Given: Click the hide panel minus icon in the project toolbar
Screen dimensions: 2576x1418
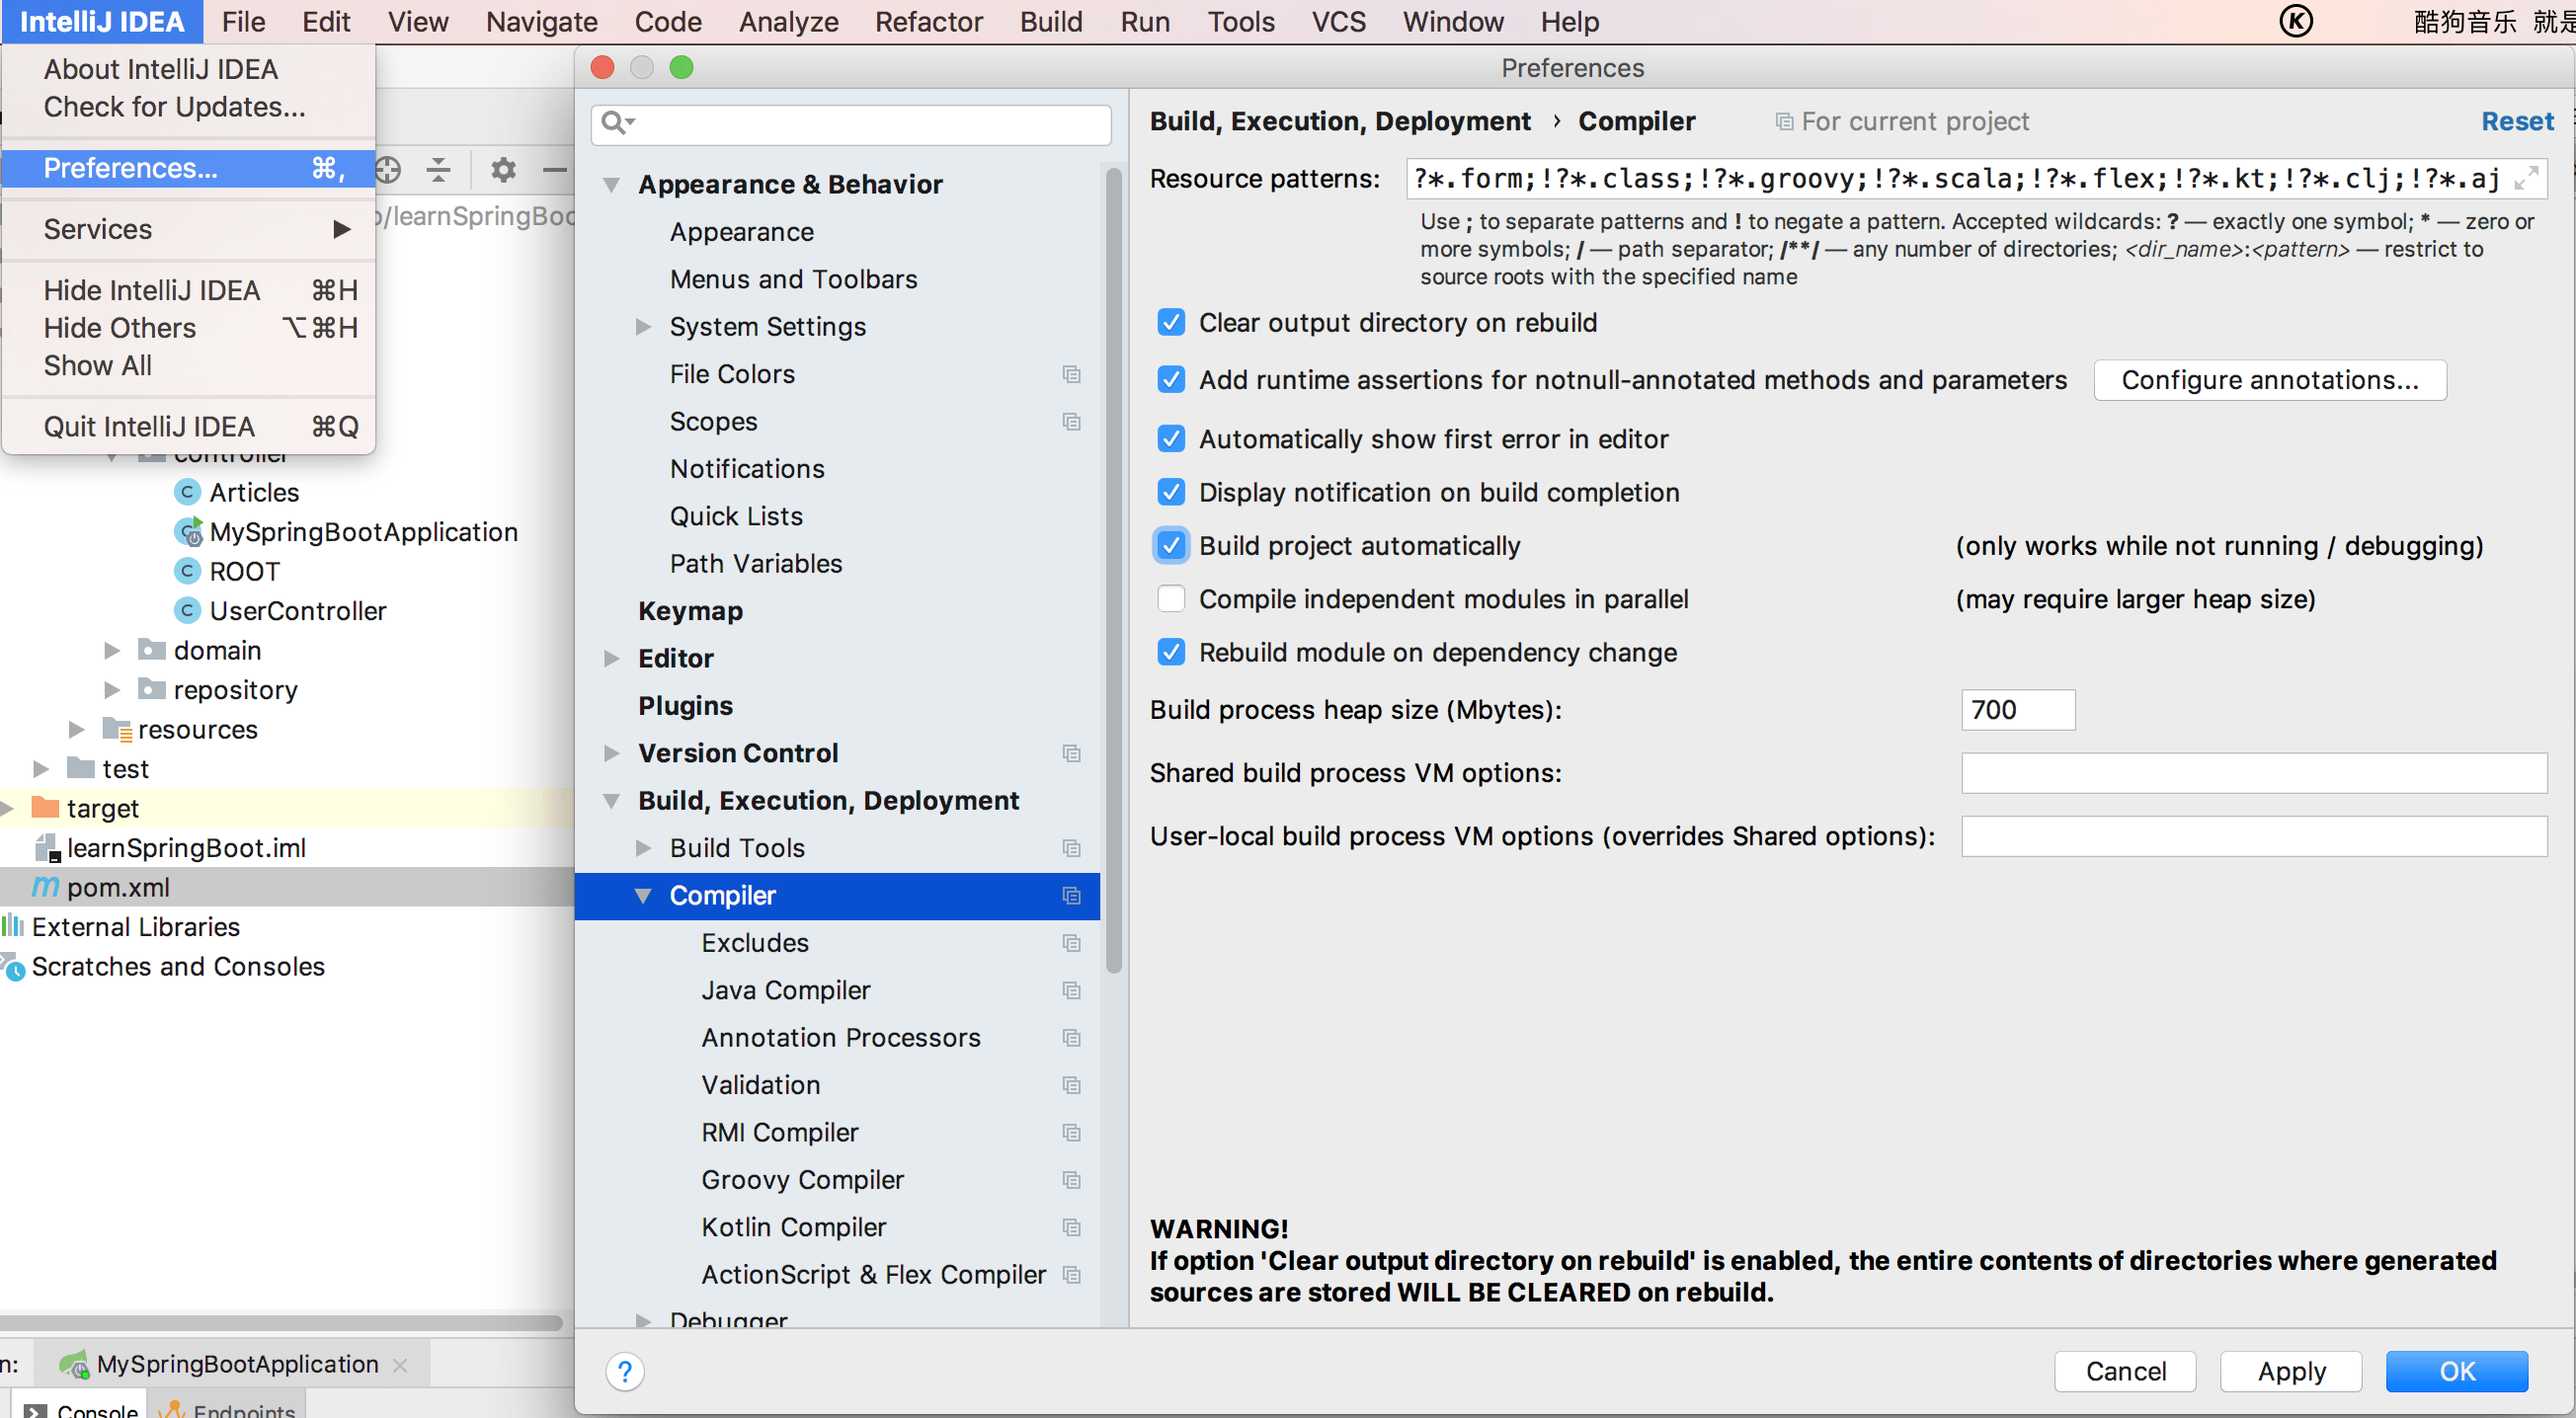Looking at the screenshot, I should click(555, 170).
